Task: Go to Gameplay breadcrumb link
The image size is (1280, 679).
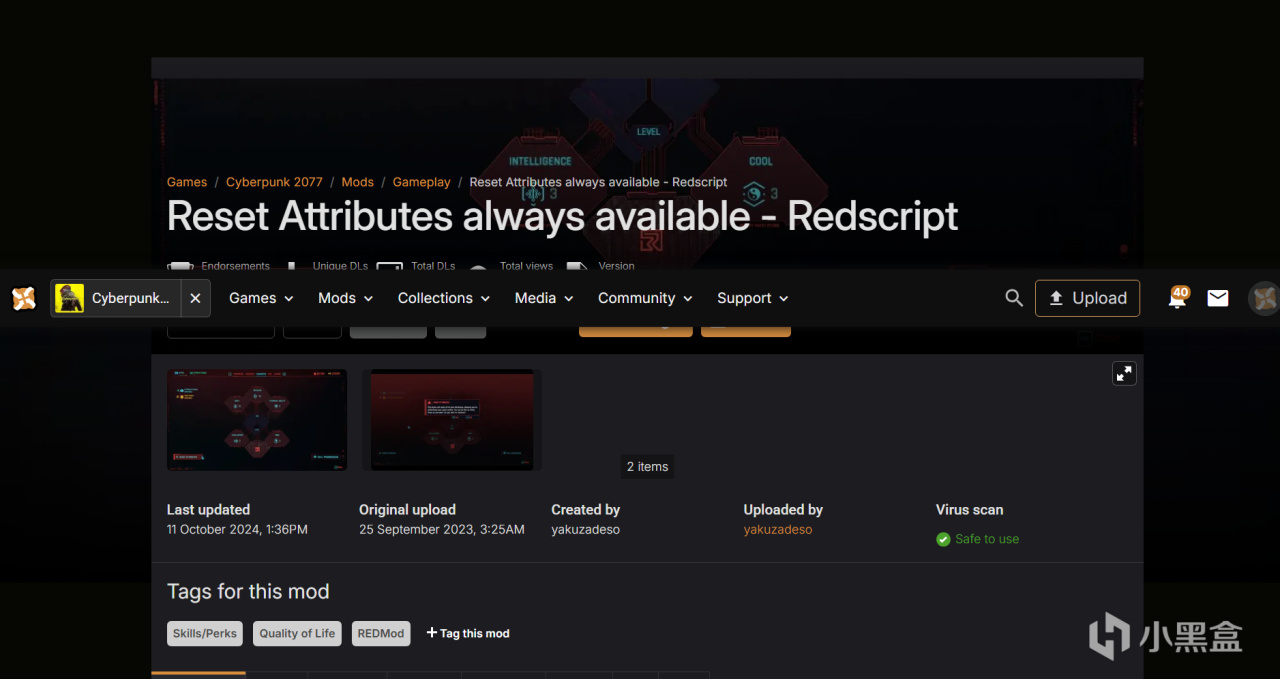Action: [x=421, y=182]
